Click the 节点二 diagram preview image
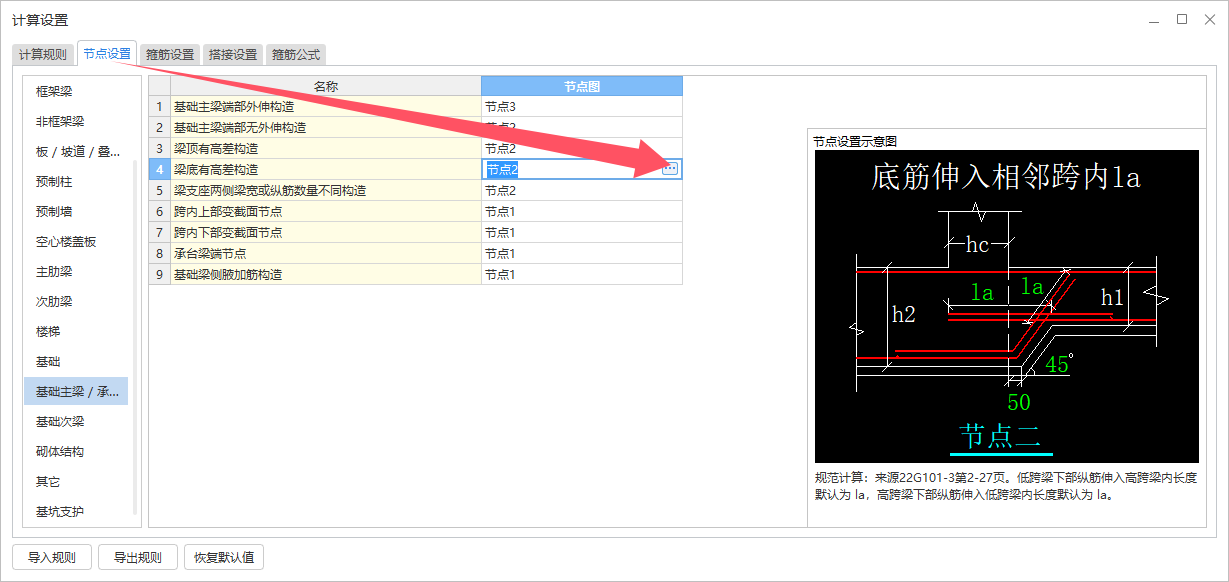Viewport: 1229px width, 582px height. [x=1006, y=306]
